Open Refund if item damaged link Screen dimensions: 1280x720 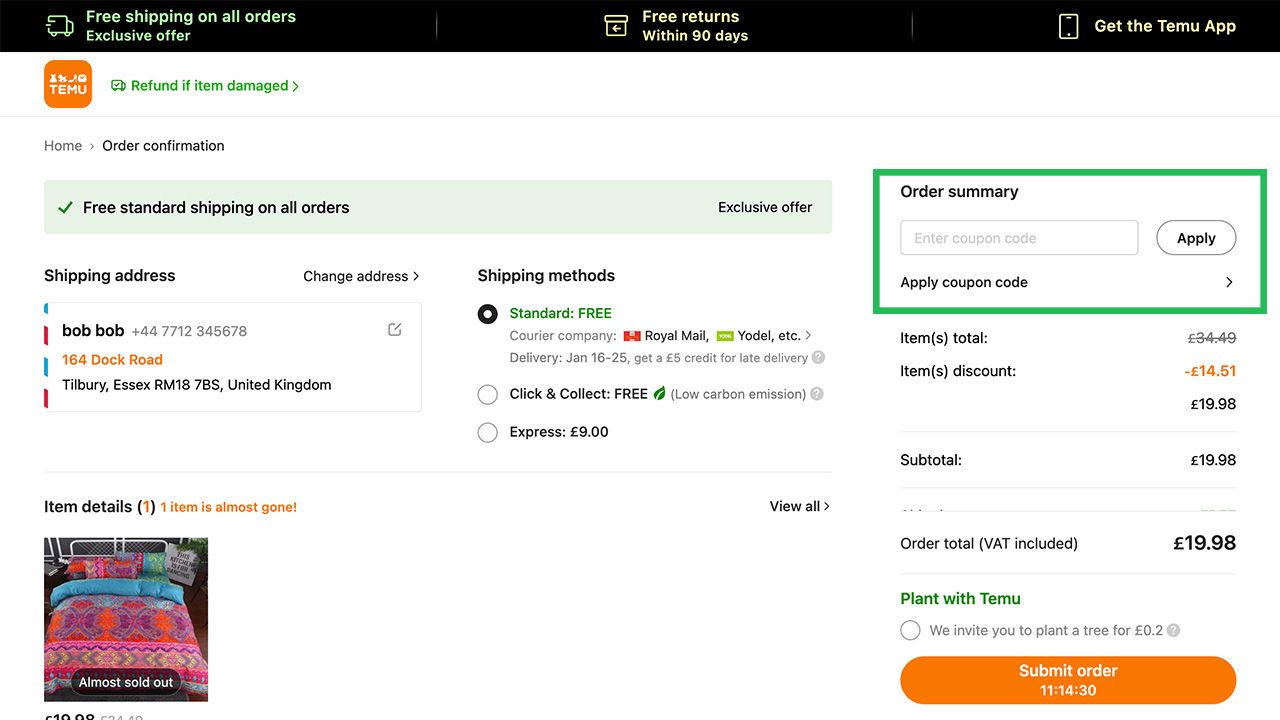coord(205,86)
